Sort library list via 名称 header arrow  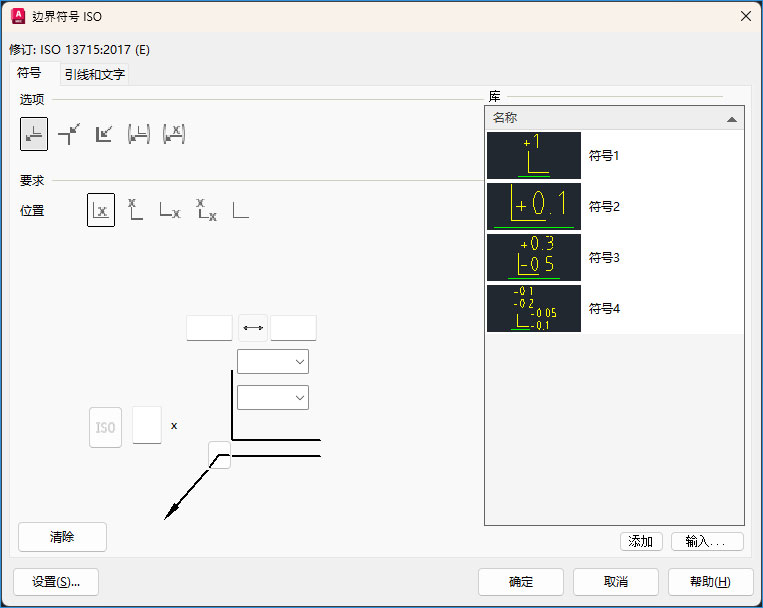pos(732,119)
